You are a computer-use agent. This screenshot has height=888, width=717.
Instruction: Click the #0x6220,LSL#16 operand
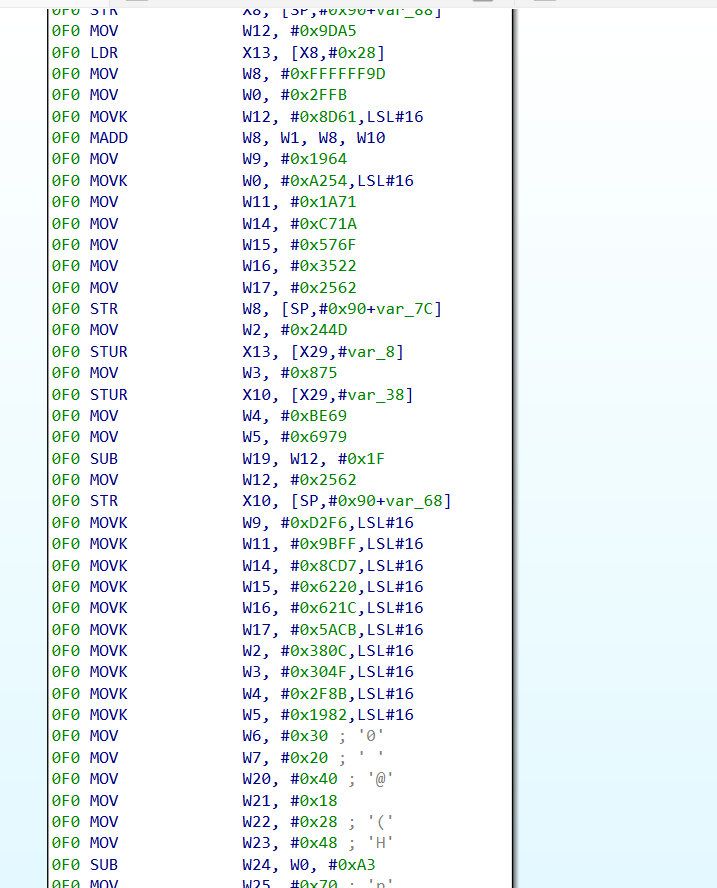coord(357,587)
